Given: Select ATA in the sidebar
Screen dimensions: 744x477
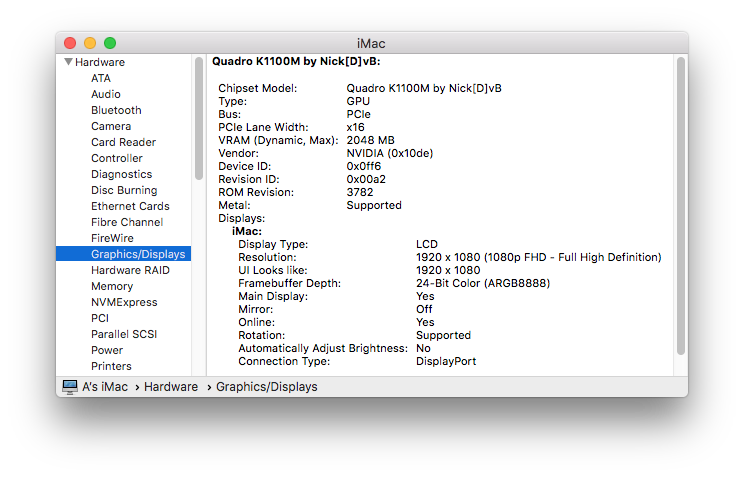Looking at the screenshot, I should (x=101, y=78).
